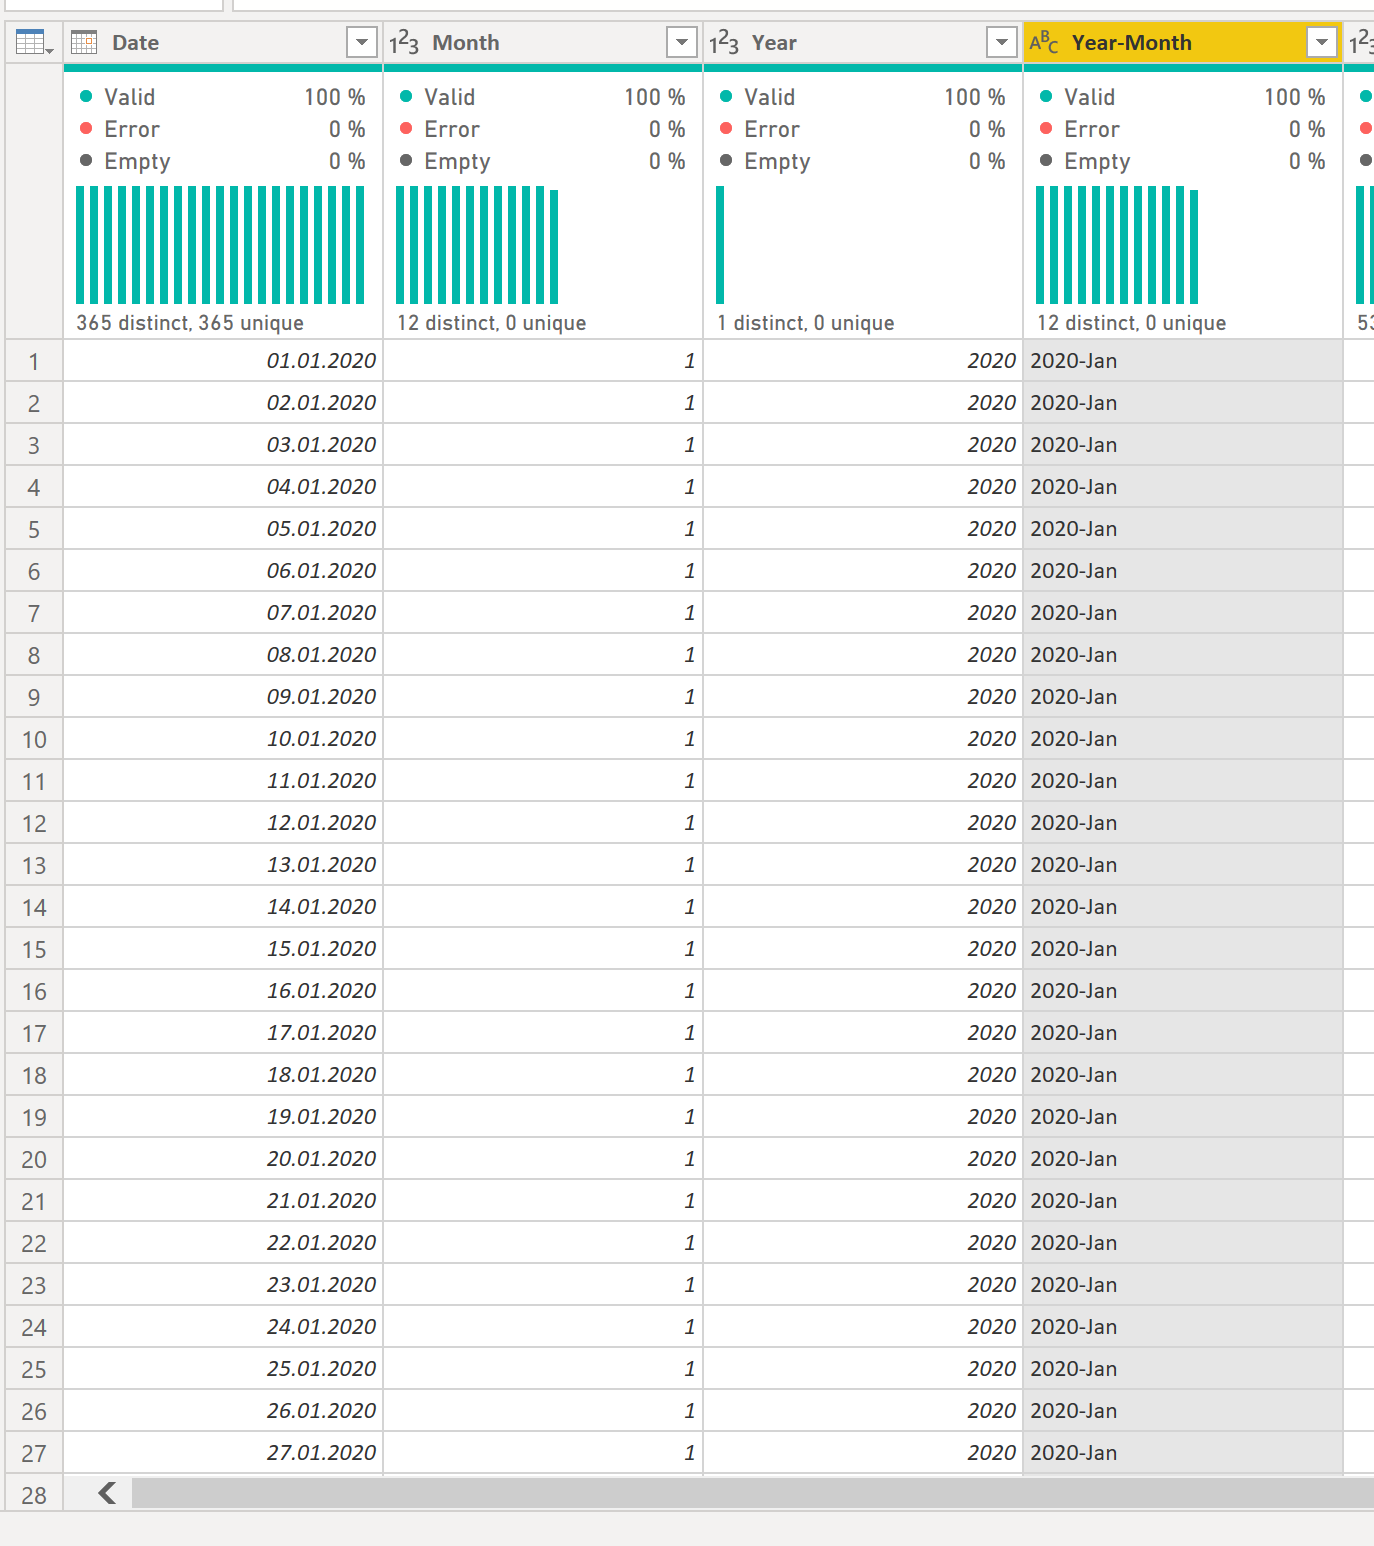The height and width of the screenshot is (1546, 1374).
Task: Click the Error 0 % row under Year-Month
Action: click(x=1182, y=129)
